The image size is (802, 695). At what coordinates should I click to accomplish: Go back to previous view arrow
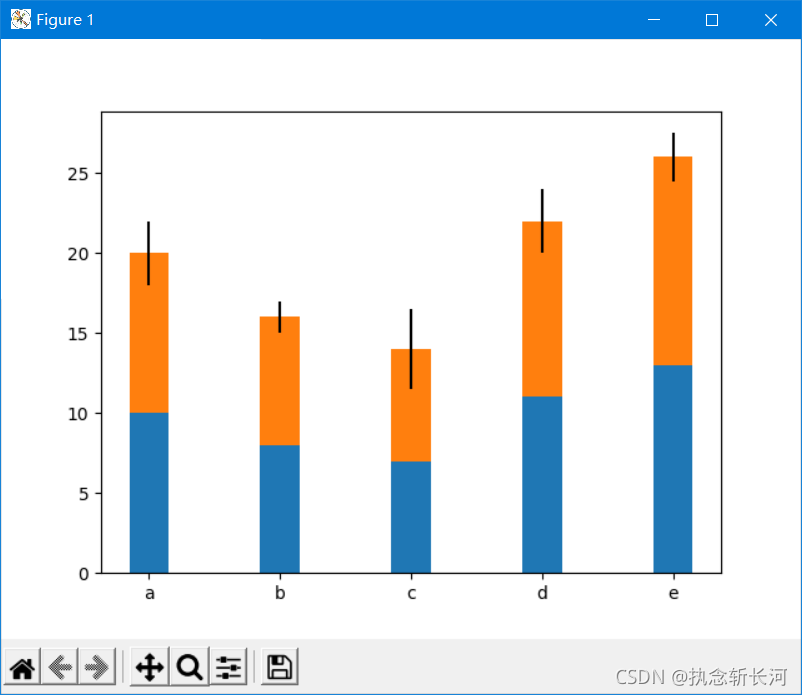(60, 667)
